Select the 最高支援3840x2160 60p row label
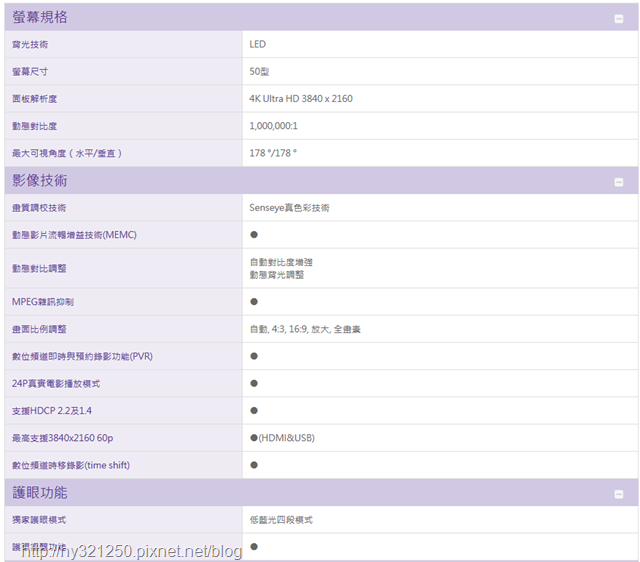The height and width of the screenshot is (562, 640). click(62, 438)
